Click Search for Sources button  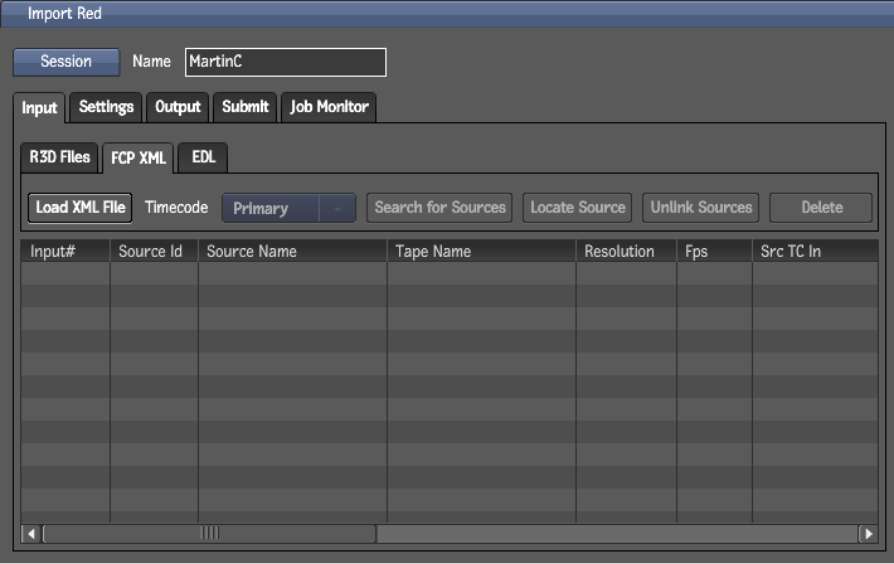tap(440, 208)
